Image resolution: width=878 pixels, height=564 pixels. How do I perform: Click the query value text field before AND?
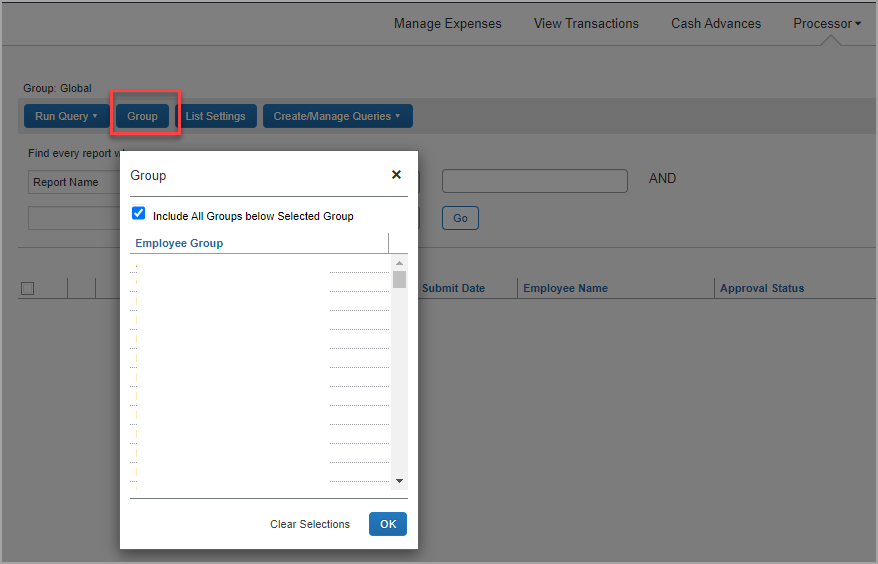(x=534, y=181)
